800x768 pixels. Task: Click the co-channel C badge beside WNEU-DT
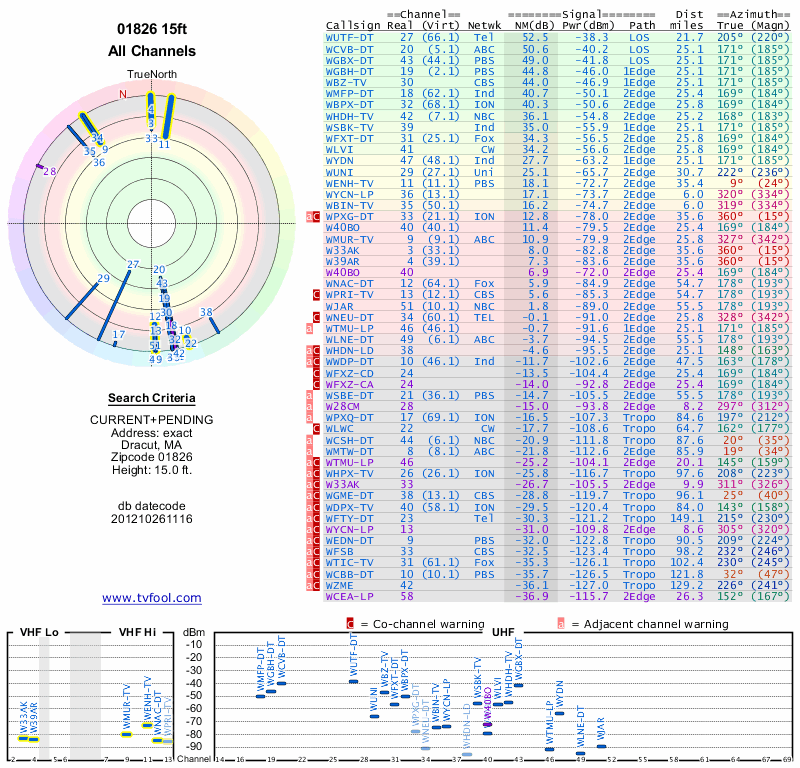pyautogui.click(x=316, y=317)
